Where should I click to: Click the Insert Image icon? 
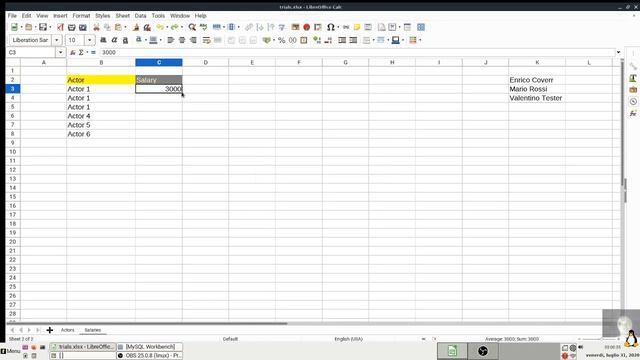point(295,27)
